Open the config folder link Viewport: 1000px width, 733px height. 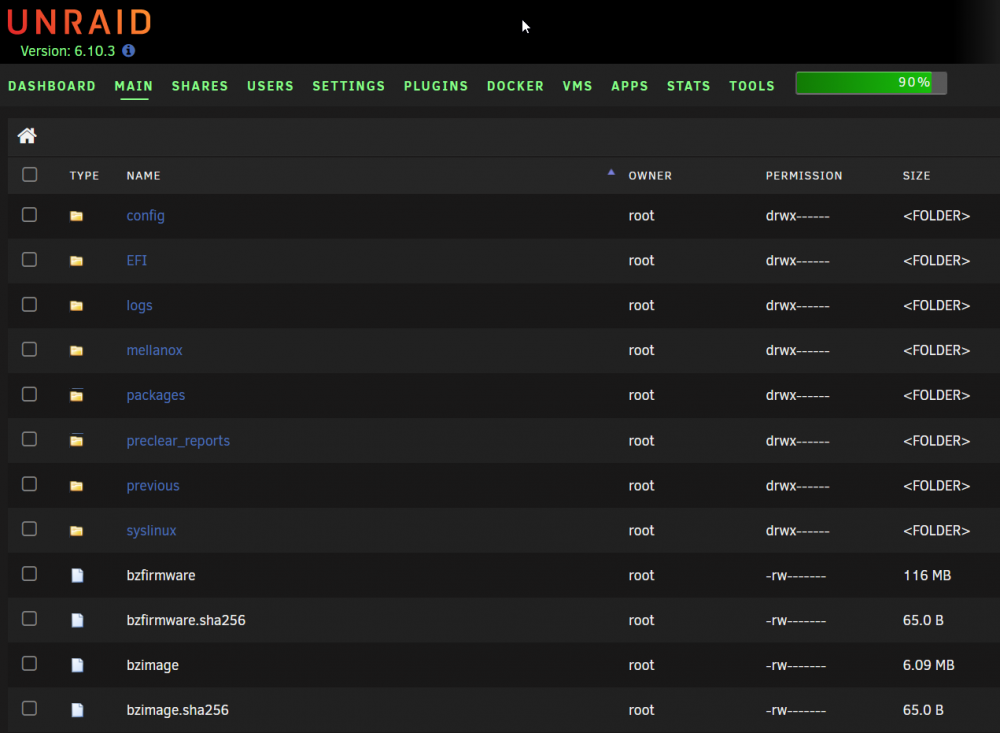pyautogui.click(x=145, y=216)
